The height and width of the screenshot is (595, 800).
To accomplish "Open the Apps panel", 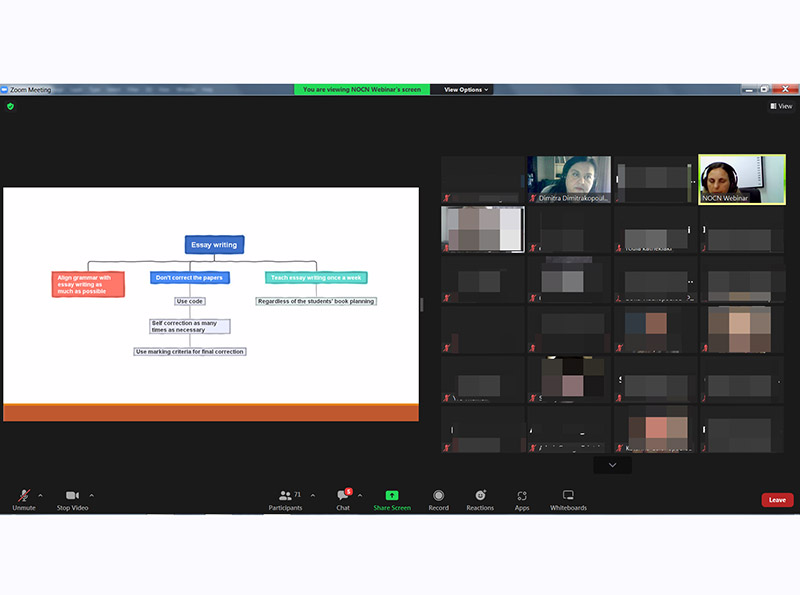I will pos(522,499).
